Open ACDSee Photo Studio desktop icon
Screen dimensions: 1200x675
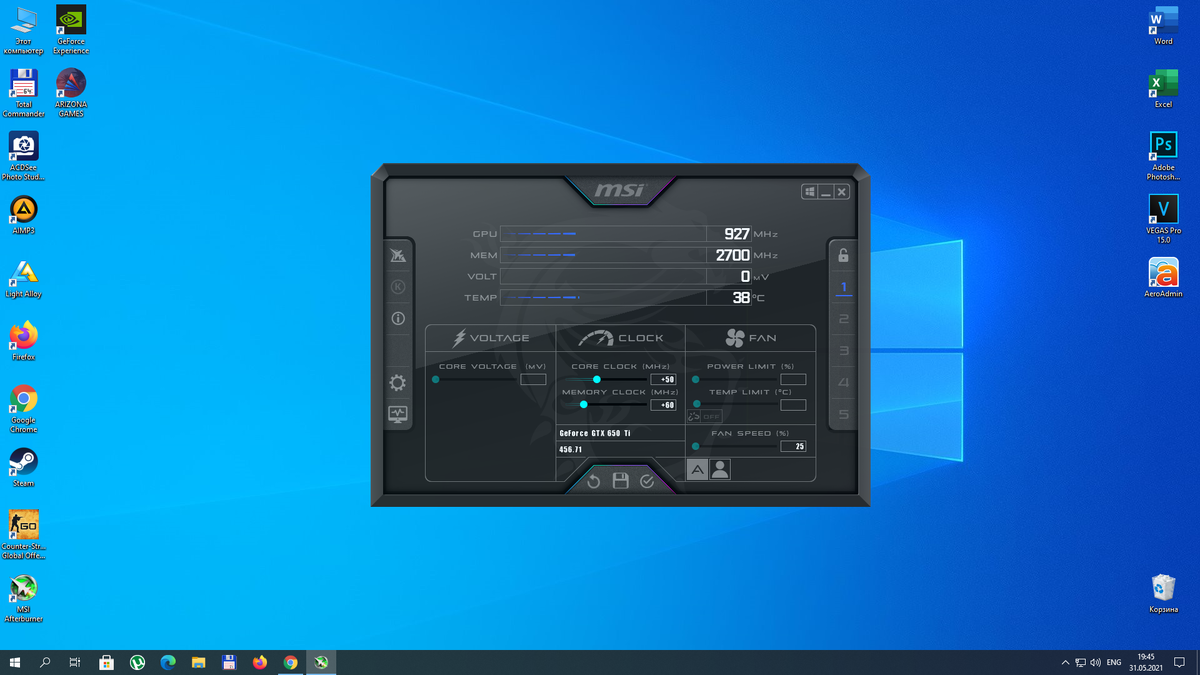[24, 156]
